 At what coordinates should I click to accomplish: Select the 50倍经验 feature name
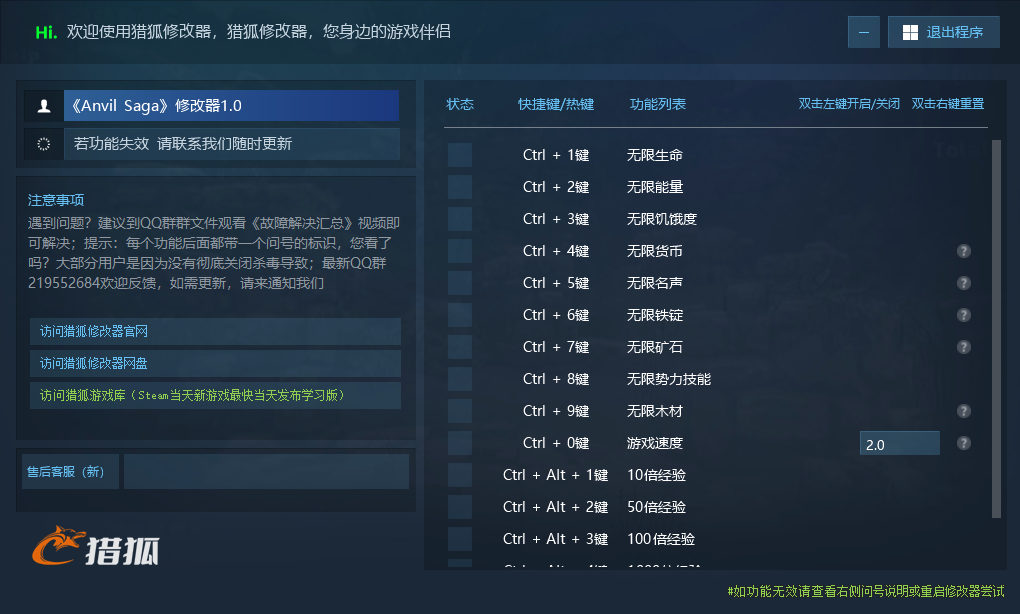pyautogui.click(x=656, y=507)
